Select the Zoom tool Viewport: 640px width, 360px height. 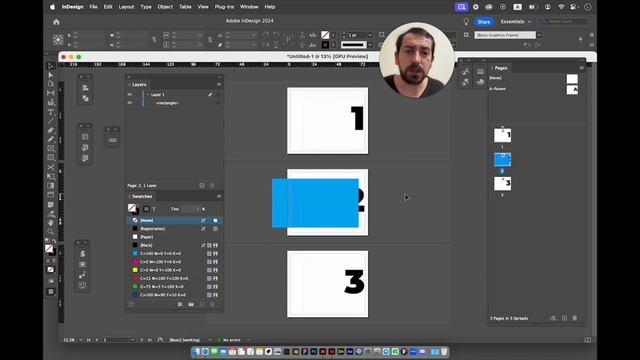[x=51, y=232]
